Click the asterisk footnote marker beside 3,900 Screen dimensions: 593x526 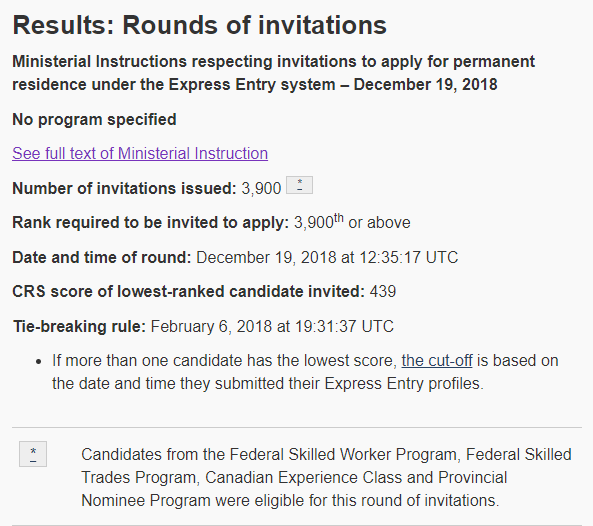point(299,185)
